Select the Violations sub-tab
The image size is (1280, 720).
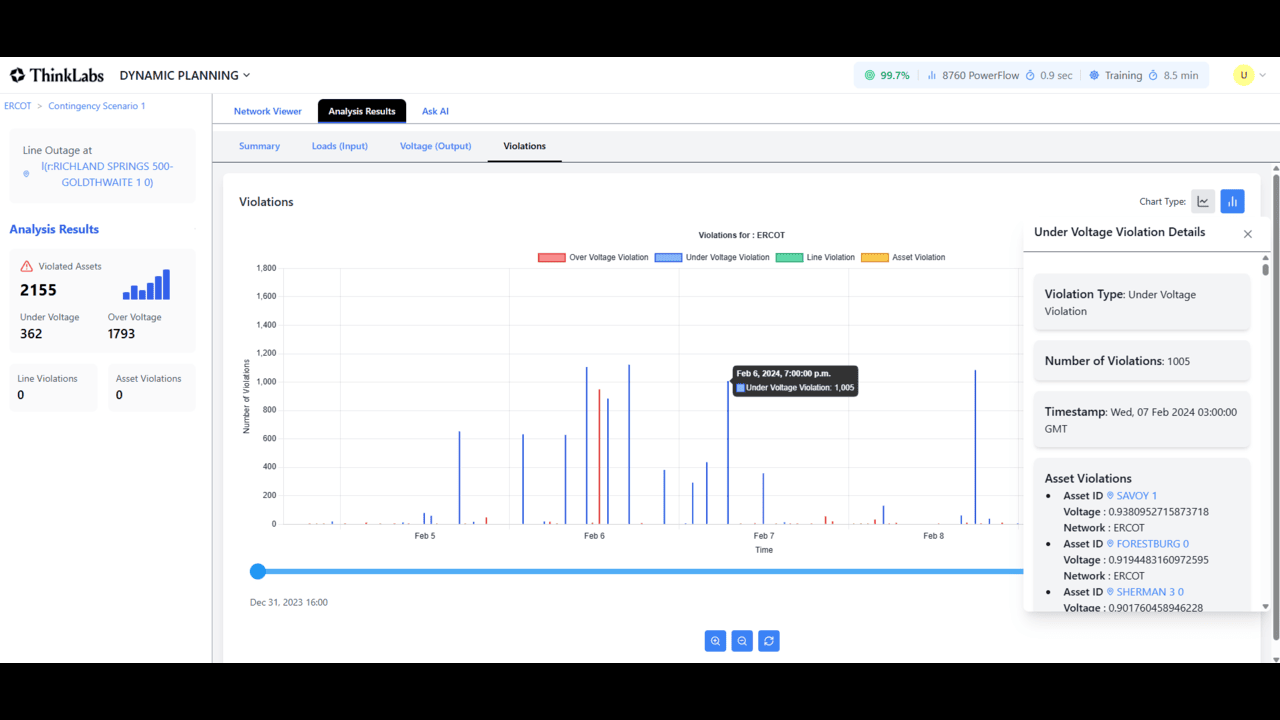coord(525,146)
